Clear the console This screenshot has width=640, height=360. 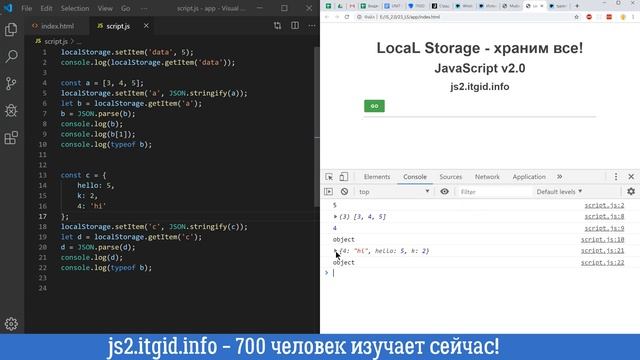(x=344, y=191)
